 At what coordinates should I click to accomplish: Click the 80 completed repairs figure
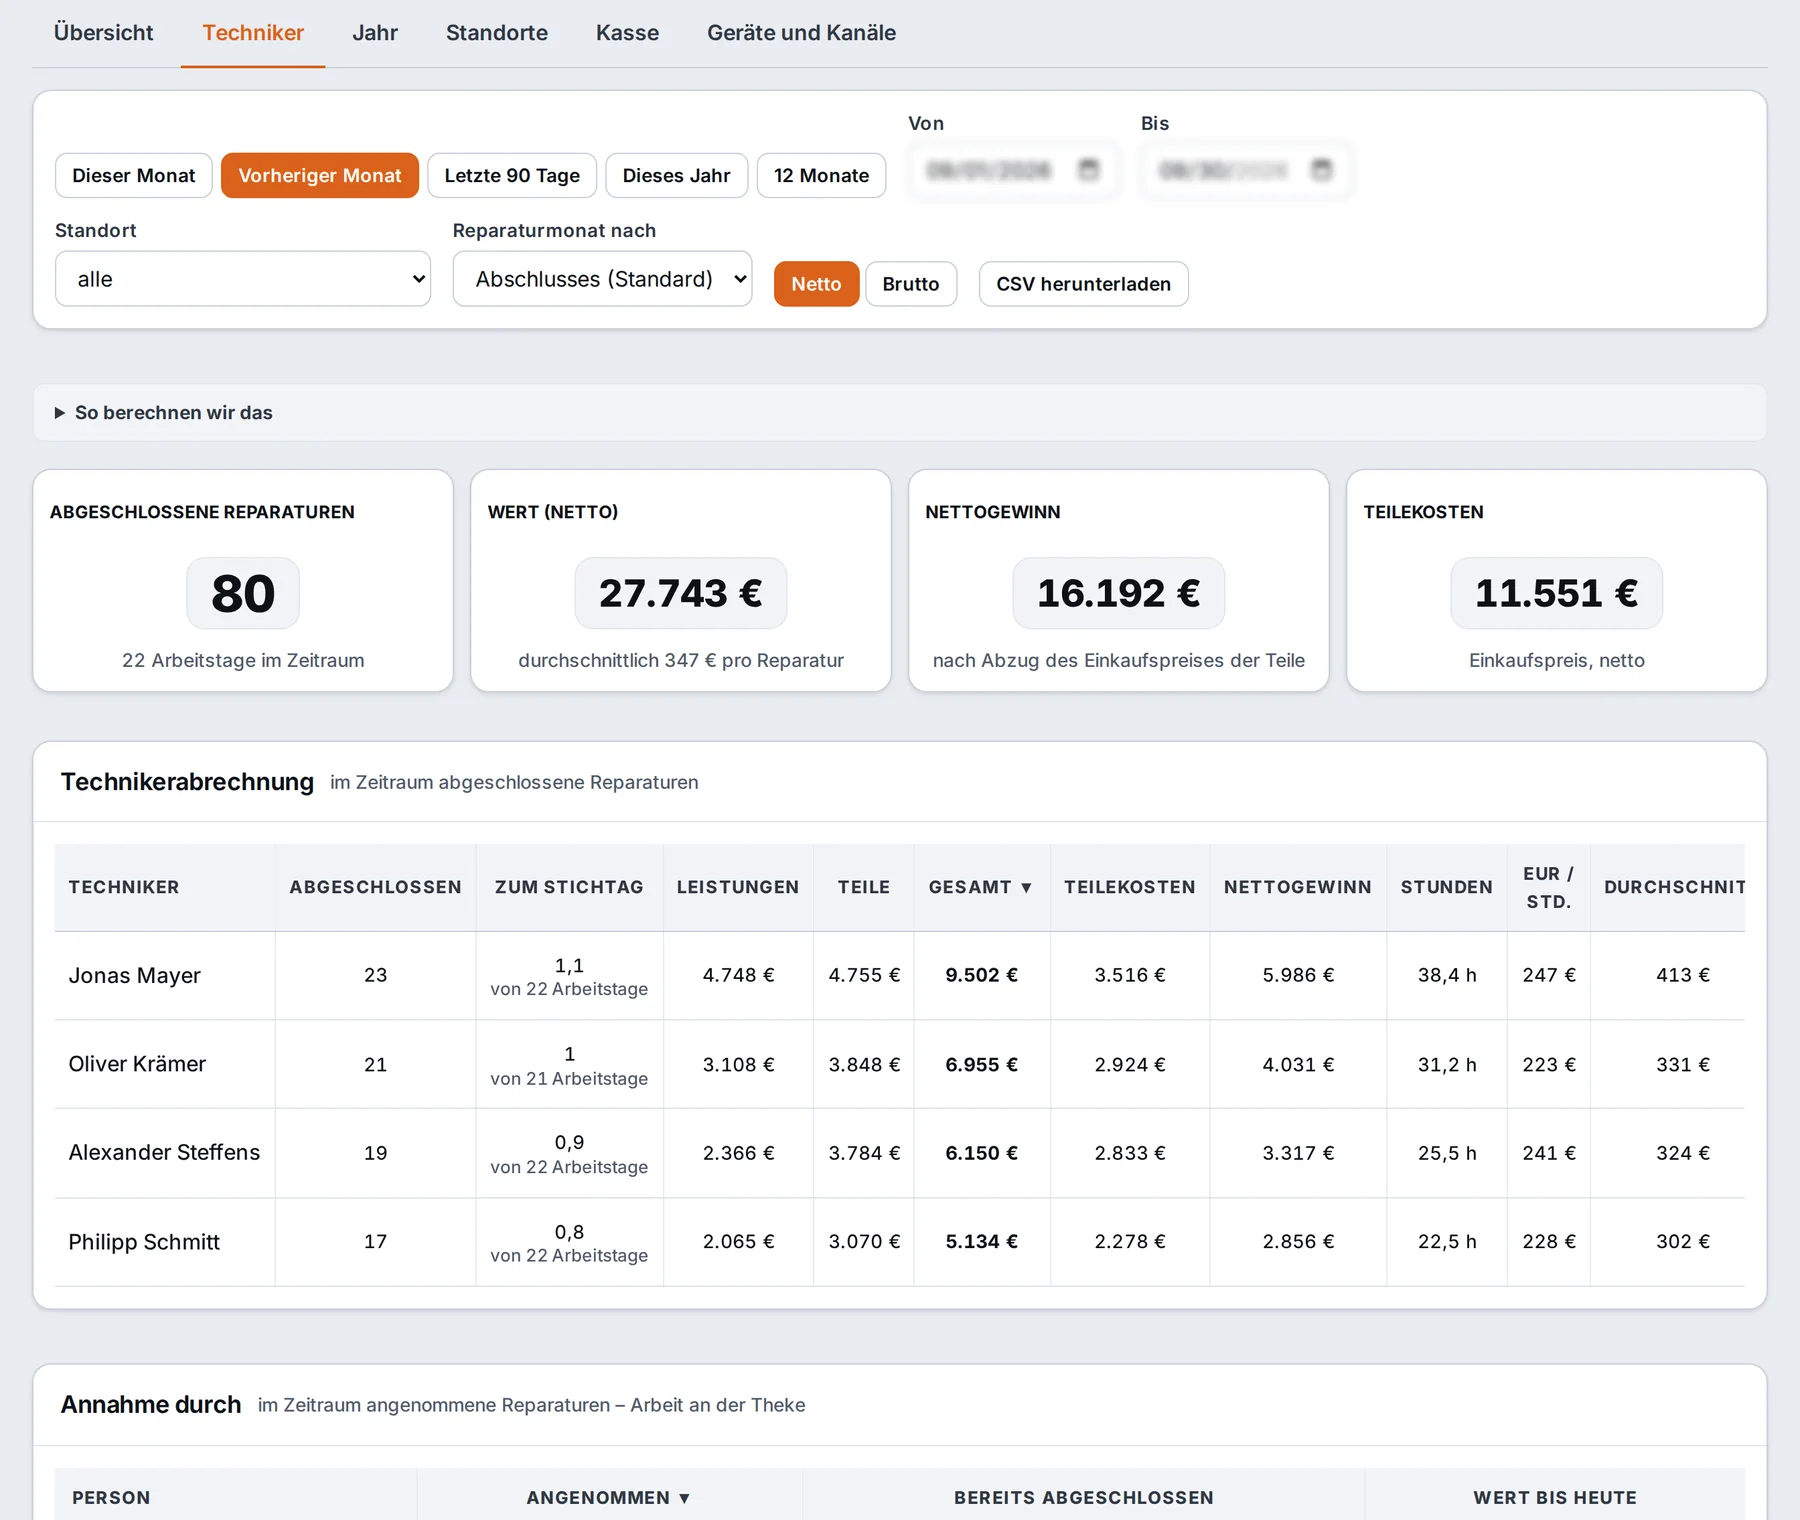pyautogui.click(x=243, y=593)
